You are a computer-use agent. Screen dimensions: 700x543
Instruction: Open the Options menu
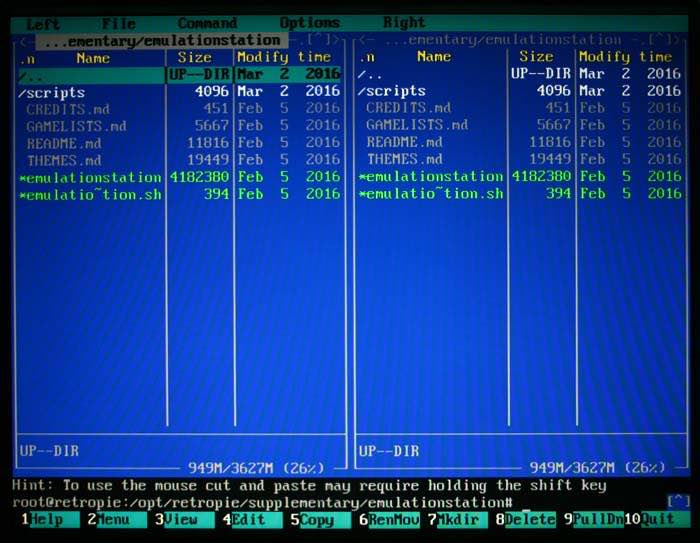click(310, 22)
